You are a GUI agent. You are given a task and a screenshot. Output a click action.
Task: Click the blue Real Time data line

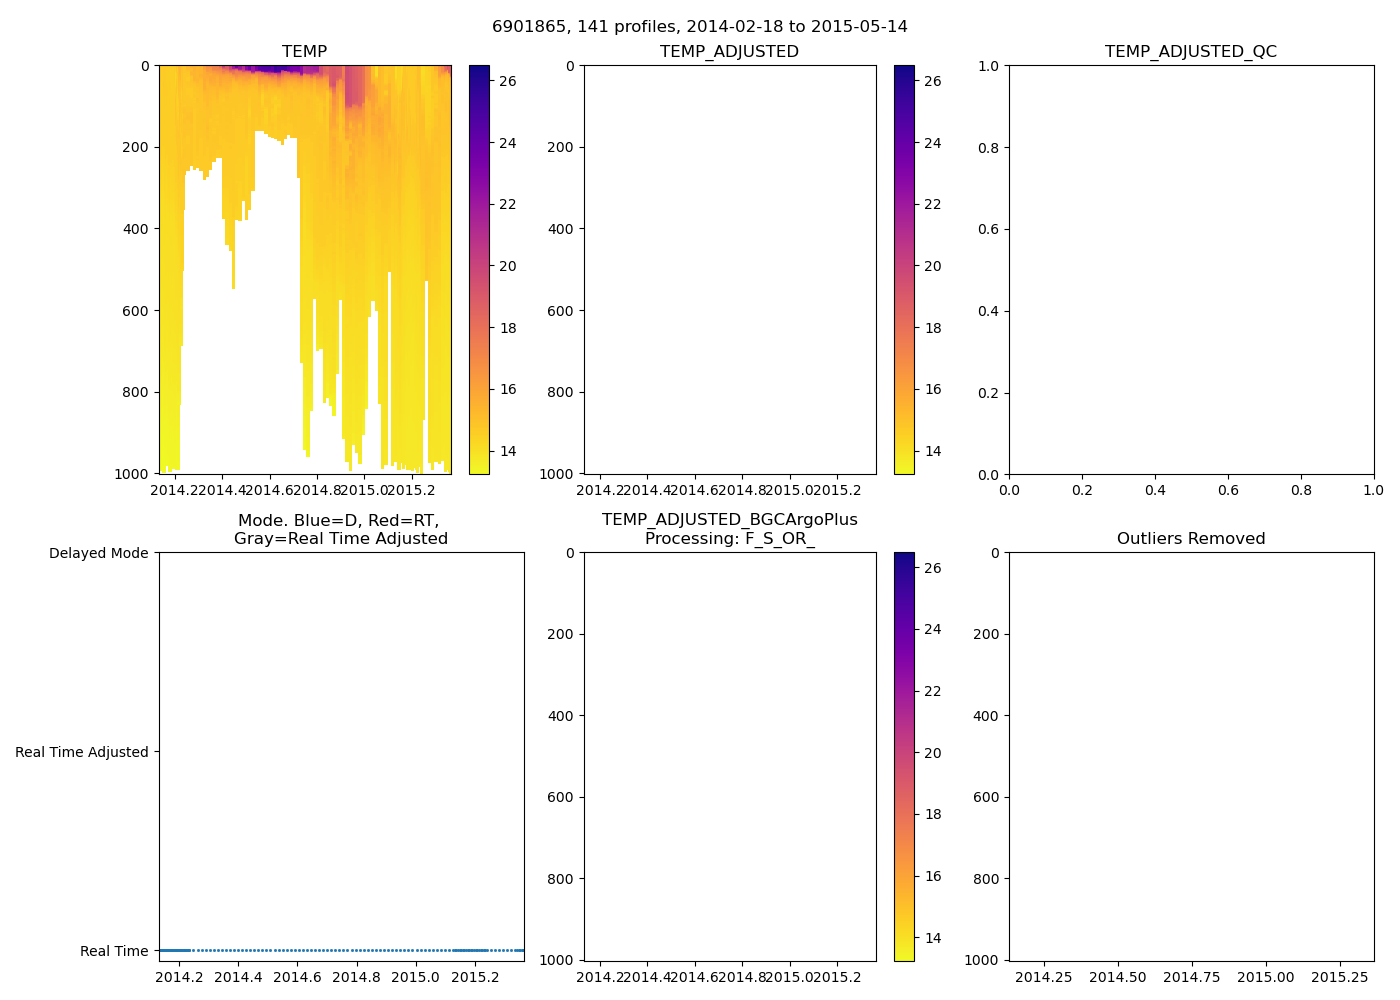point(340,950)
